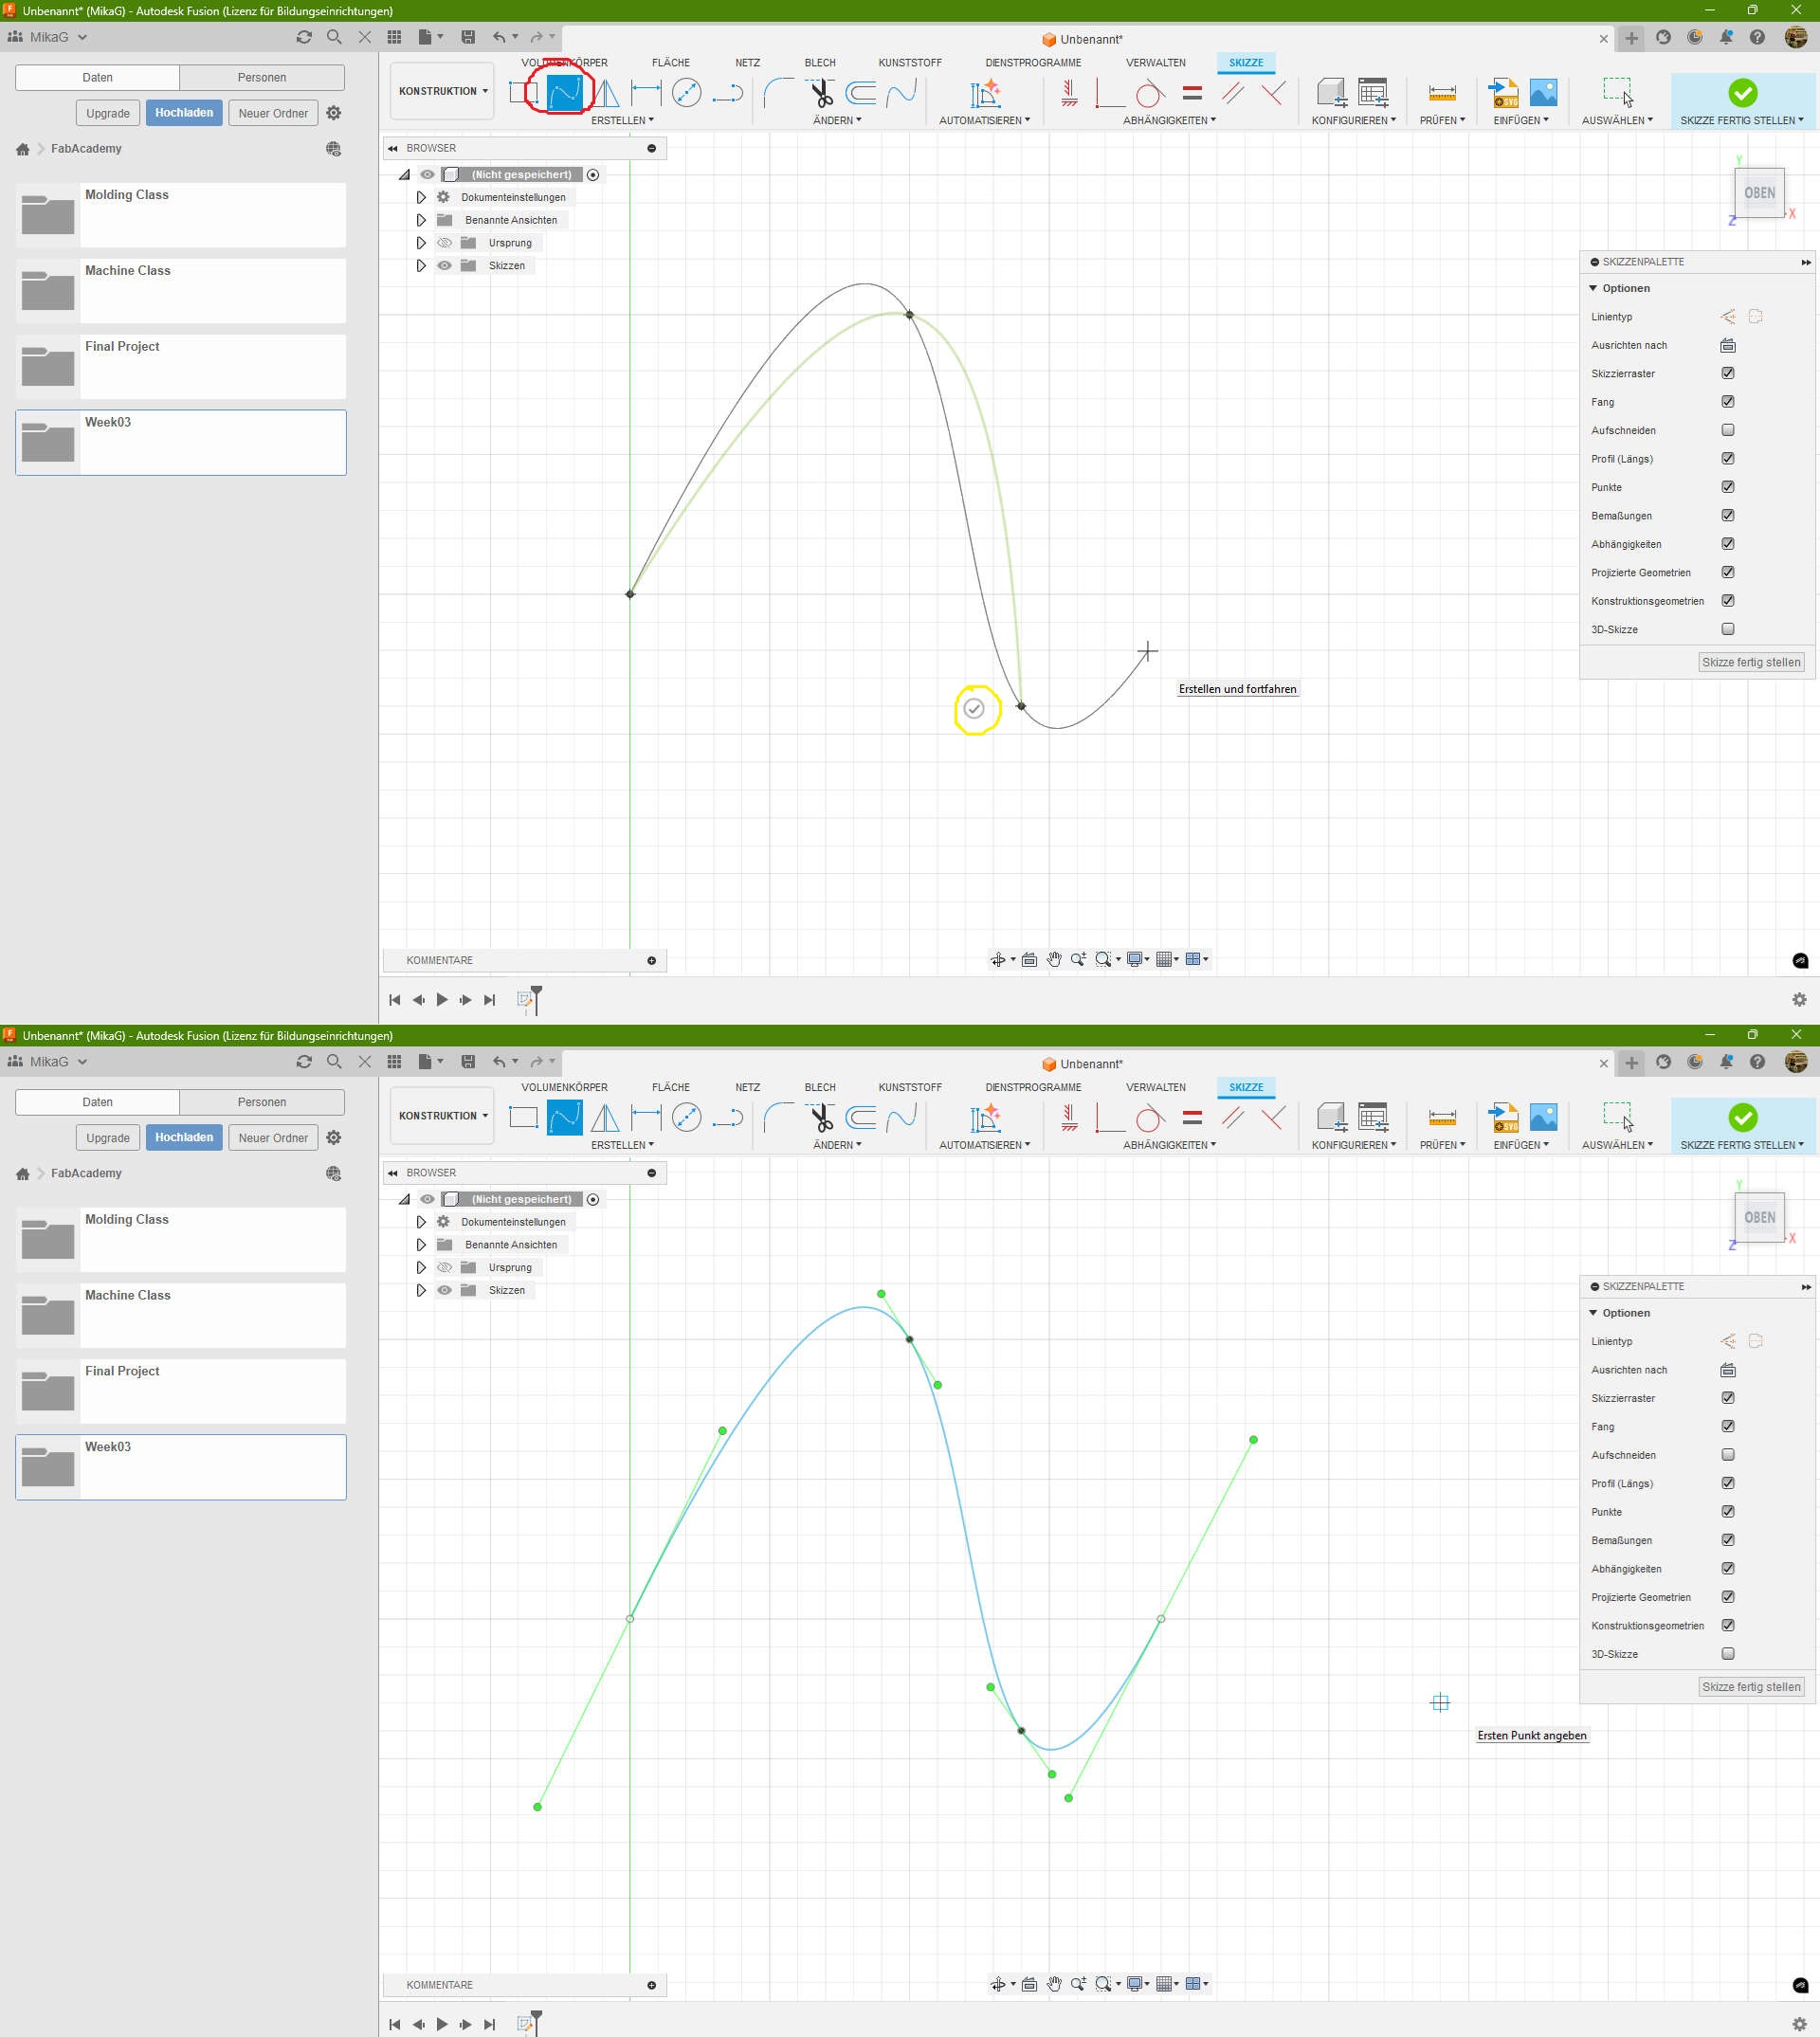Undo the last action in the upper Fusion window
Viewport: 1820px width, 2037px height.
(x=499, y=37)
